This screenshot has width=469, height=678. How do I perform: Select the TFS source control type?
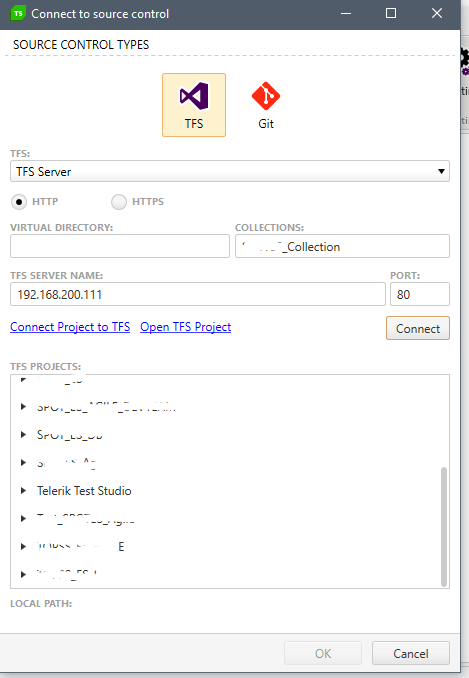(194, 105)
